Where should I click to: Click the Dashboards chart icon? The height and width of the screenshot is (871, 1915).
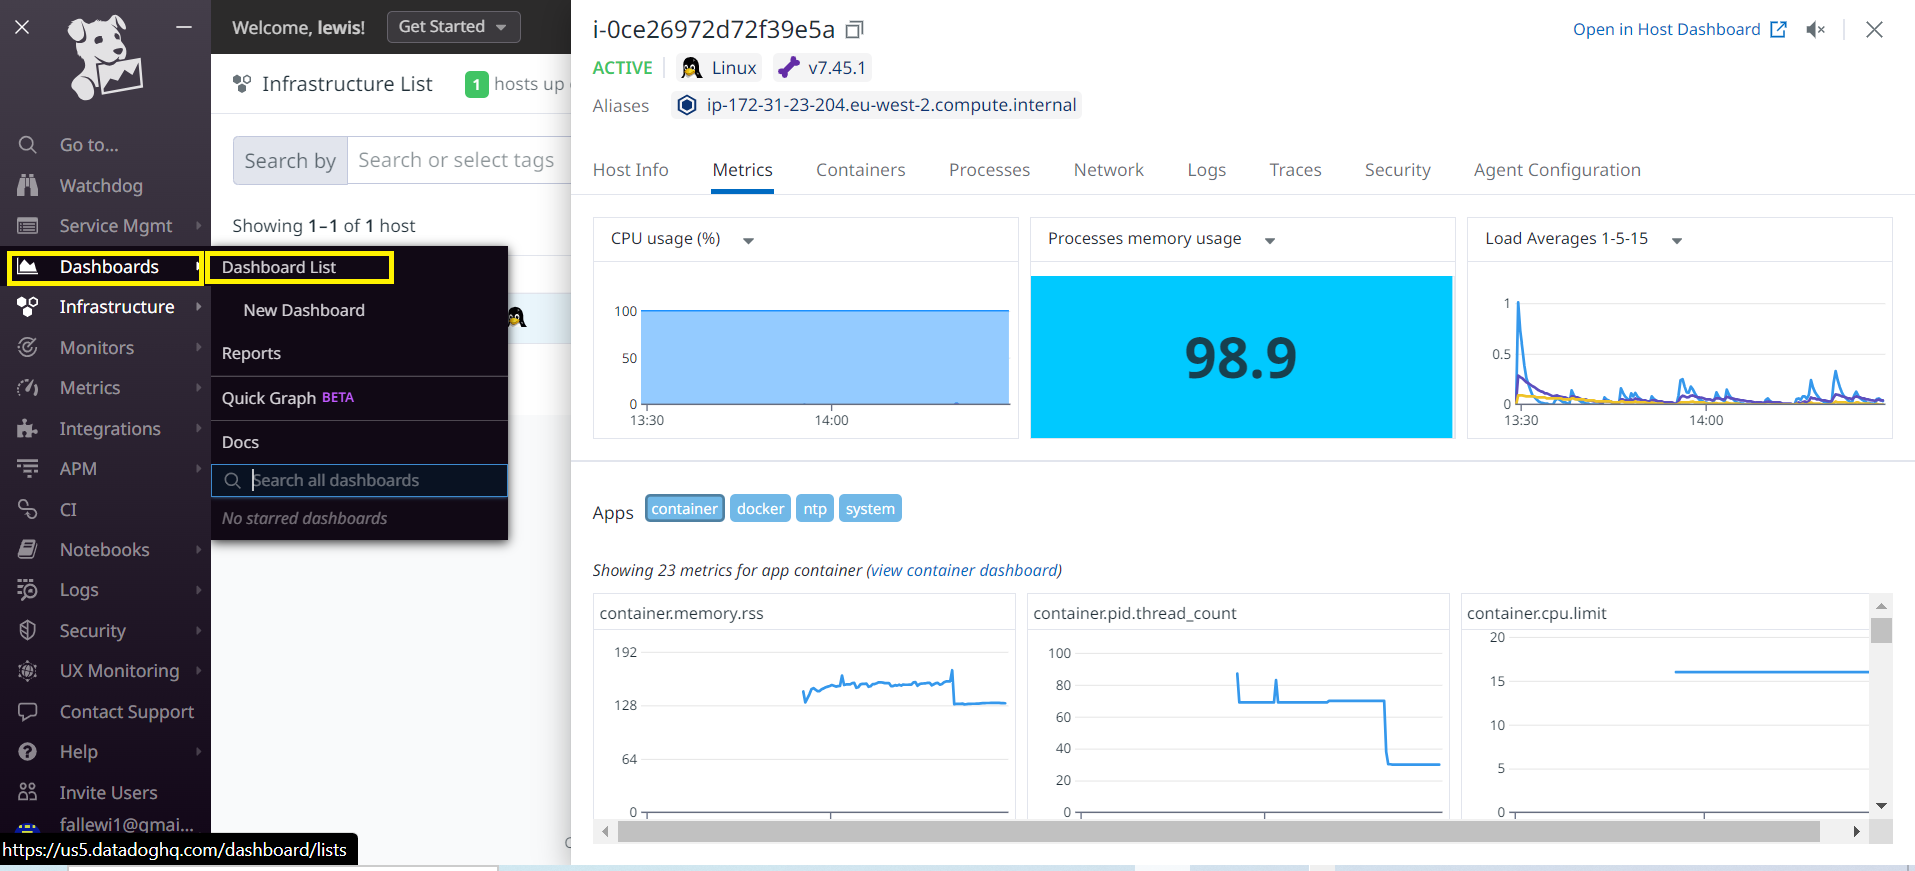[x=28, y=267]
